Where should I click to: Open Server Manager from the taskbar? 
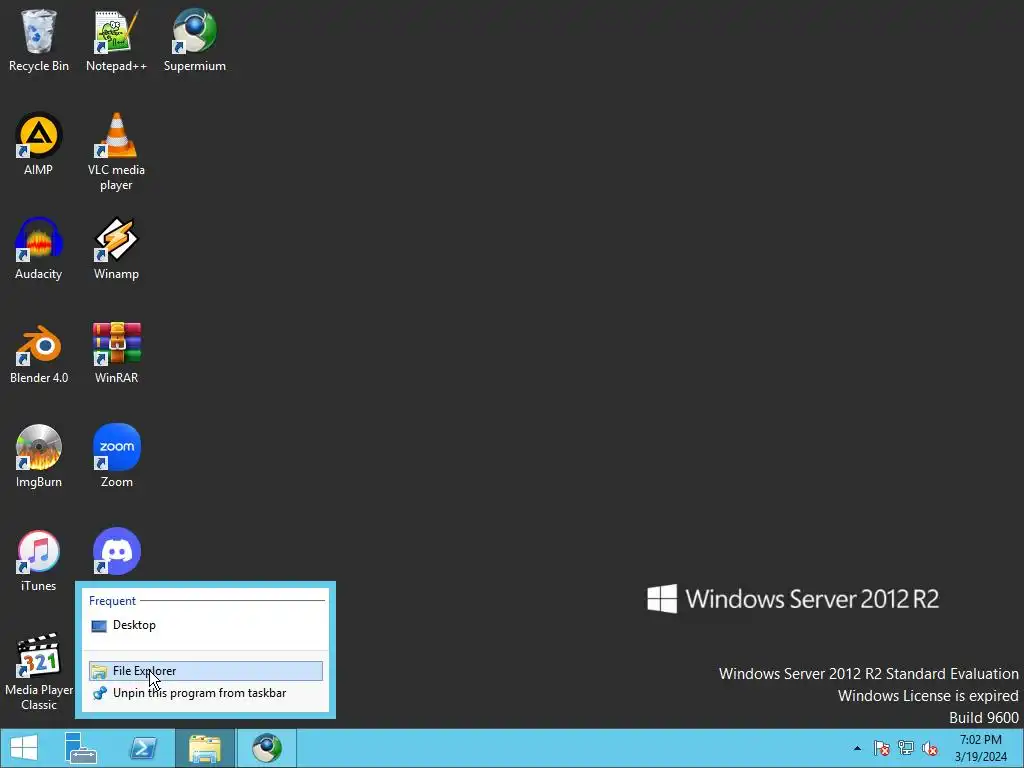81,748
